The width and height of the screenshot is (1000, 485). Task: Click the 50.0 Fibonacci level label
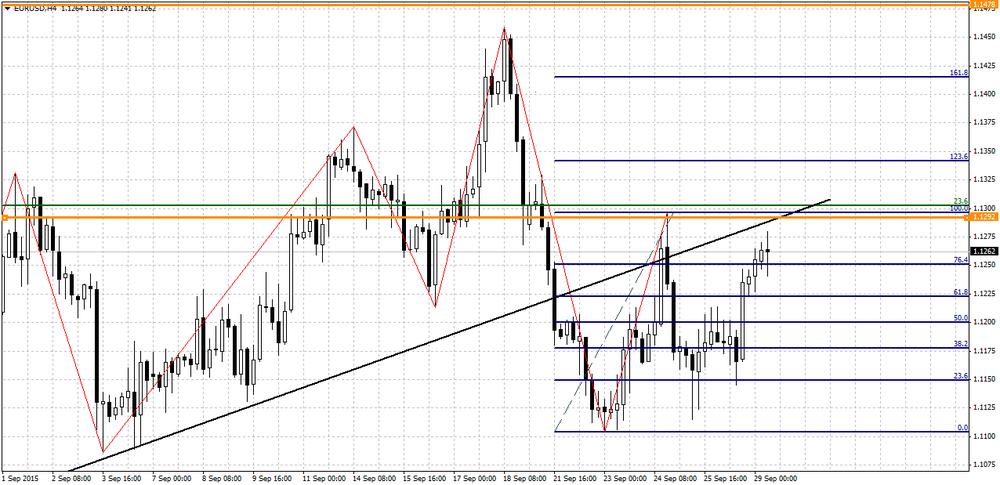961,318
